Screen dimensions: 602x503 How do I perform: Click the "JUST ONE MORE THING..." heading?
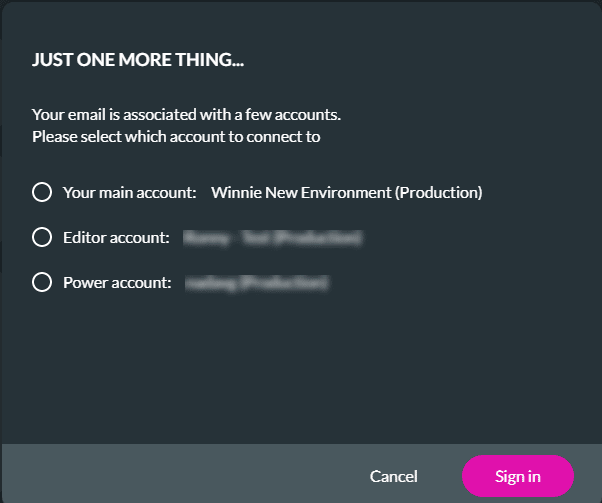(x=139, y=60)
